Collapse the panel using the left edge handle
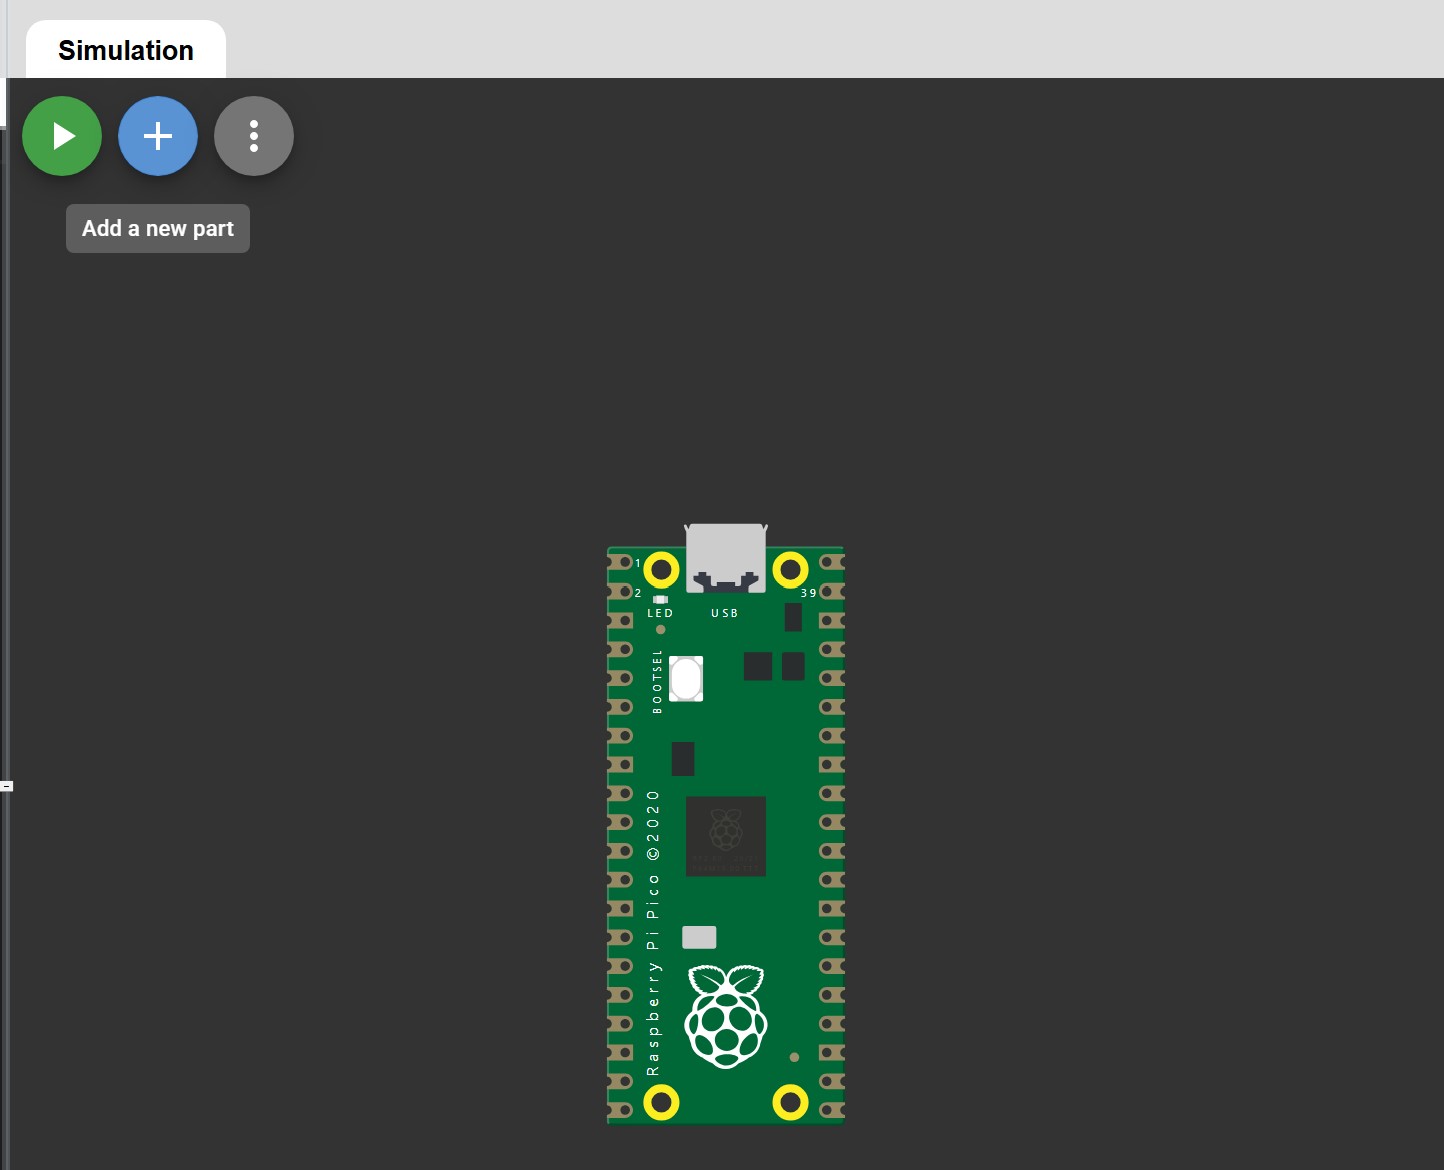The width and height of the screenshot is (1444, 1170). coord(6,786)
